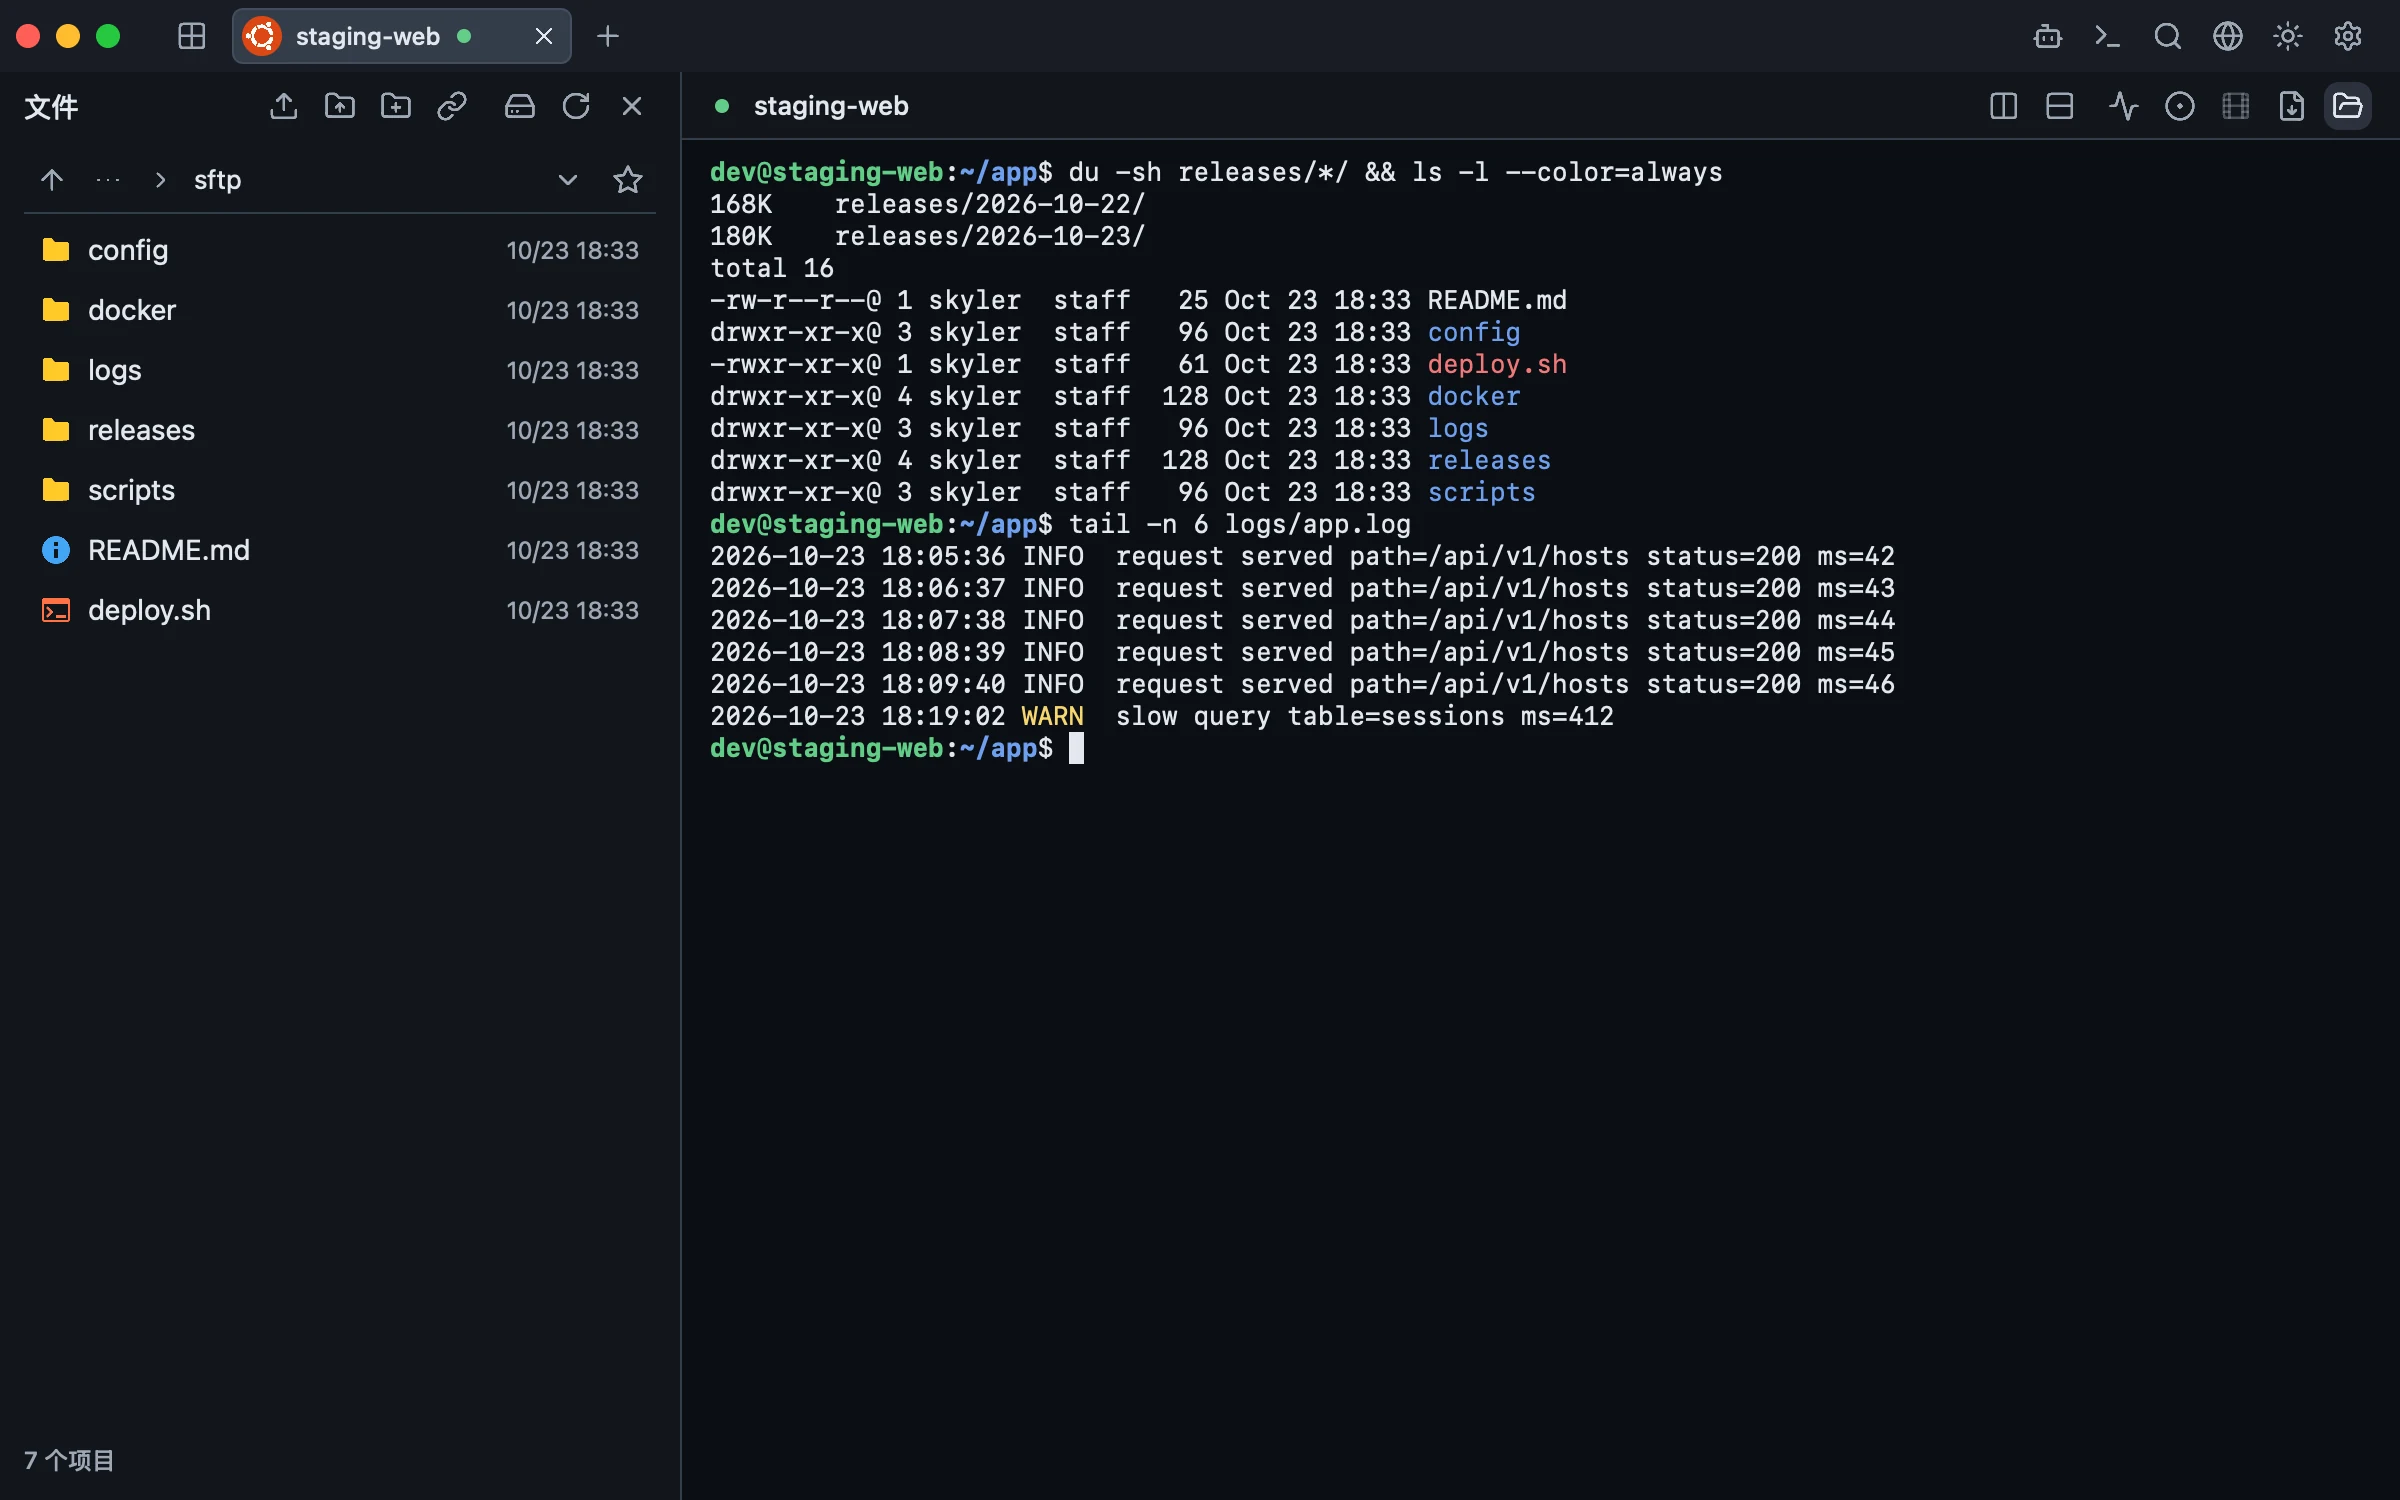This screenshot has width=2400, height=1500.
Task: Click the search magnifier icon
Action: (2167, 36)
